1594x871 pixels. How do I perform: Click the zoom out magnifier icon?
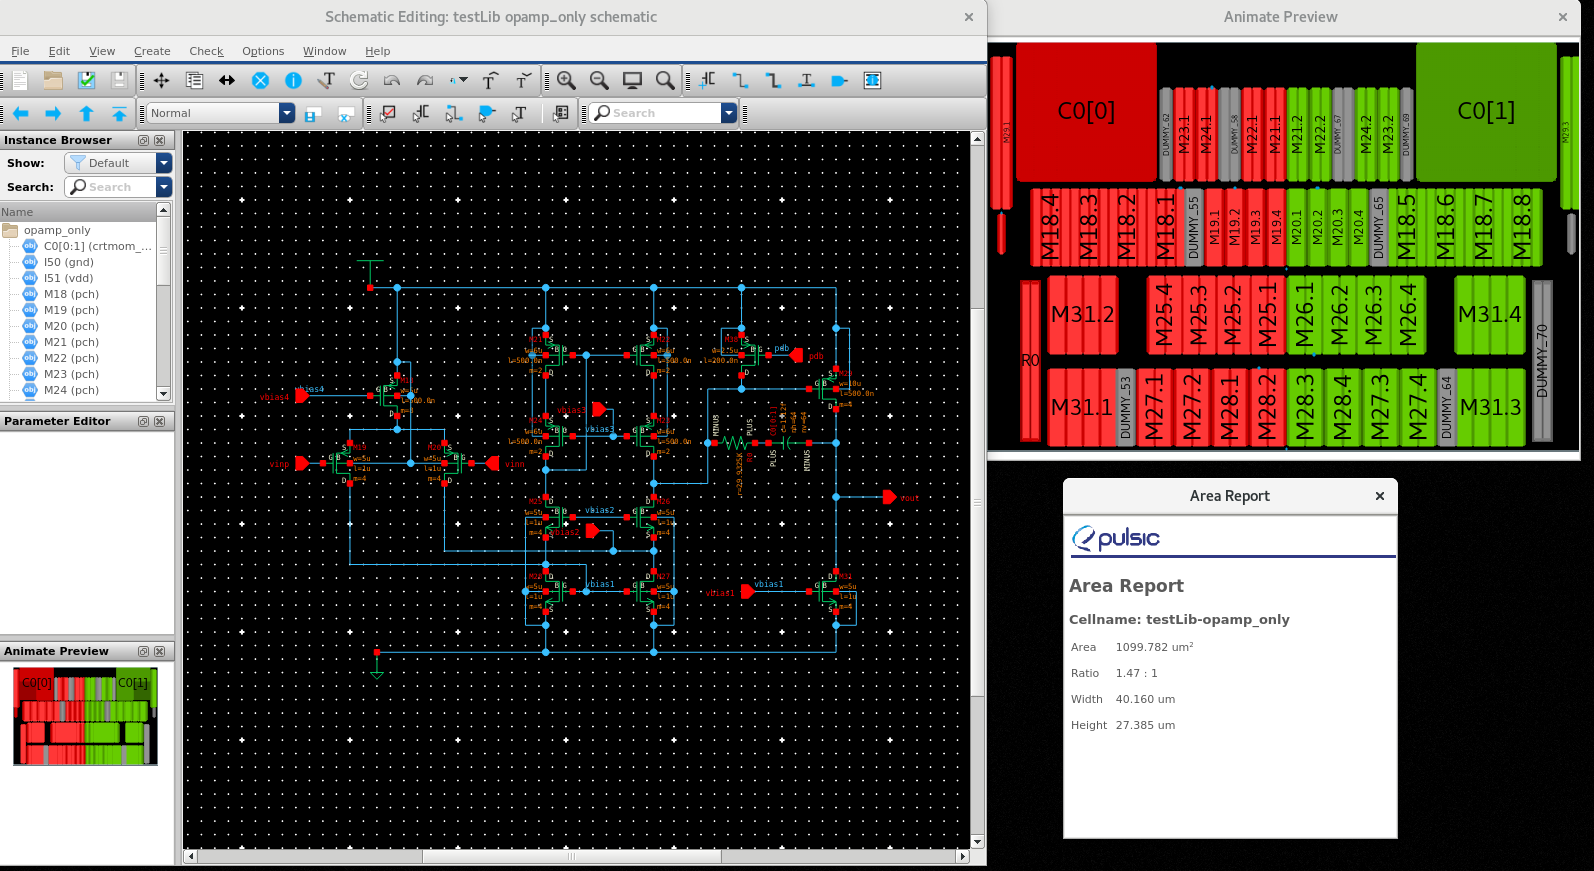tap(599, 81)
